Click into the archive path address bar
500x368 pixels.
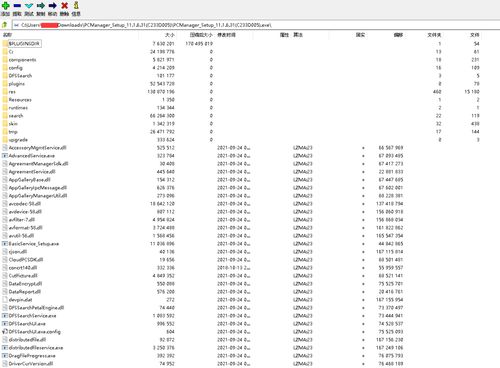[x=256, y=25]
